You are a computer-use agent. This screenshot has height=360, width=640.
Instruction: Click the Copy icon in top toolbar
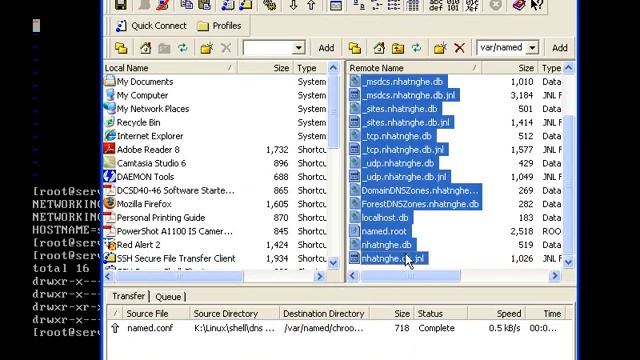tap(187, 5)
